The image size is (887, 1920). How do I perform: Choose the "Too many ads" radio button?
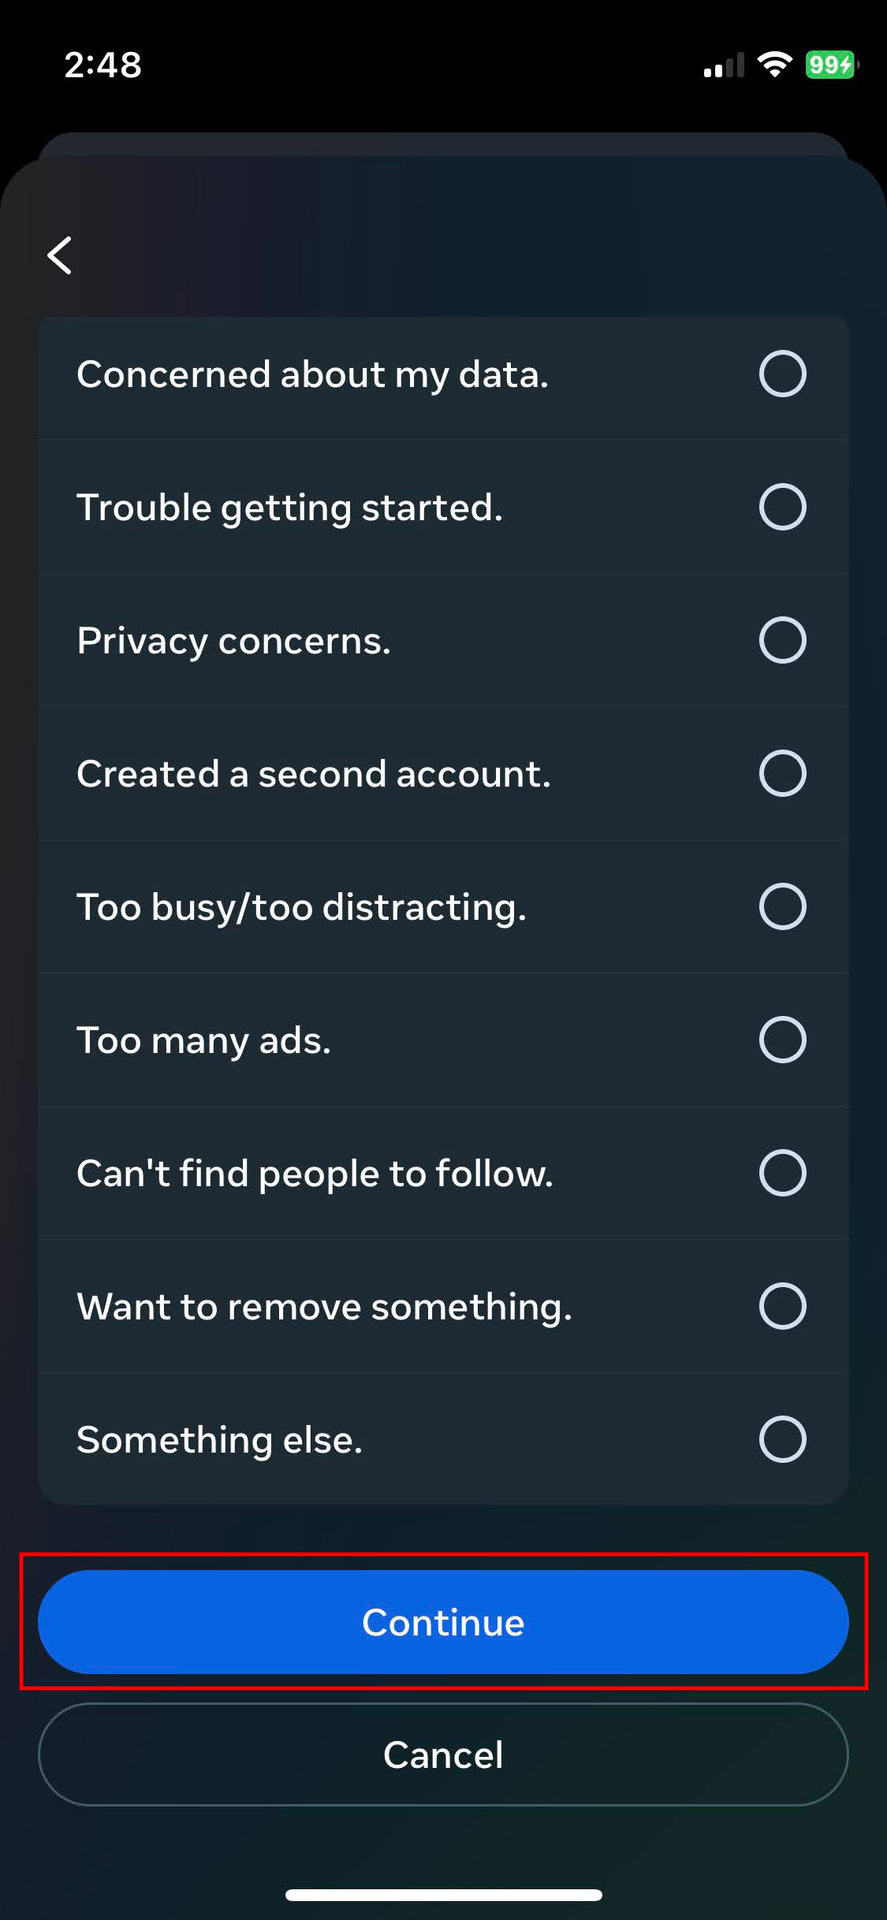(x=782, y=1040)
